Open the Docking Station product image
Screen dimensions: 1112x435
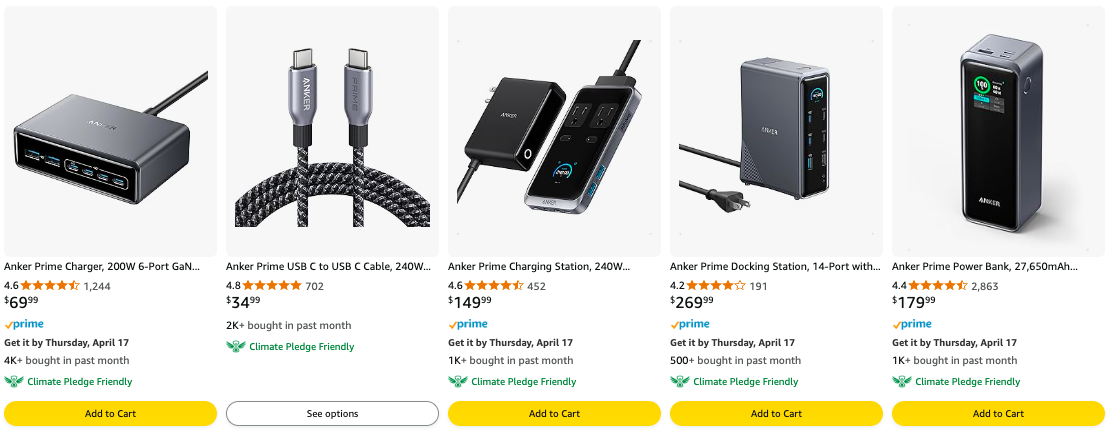tap(776, 132)
